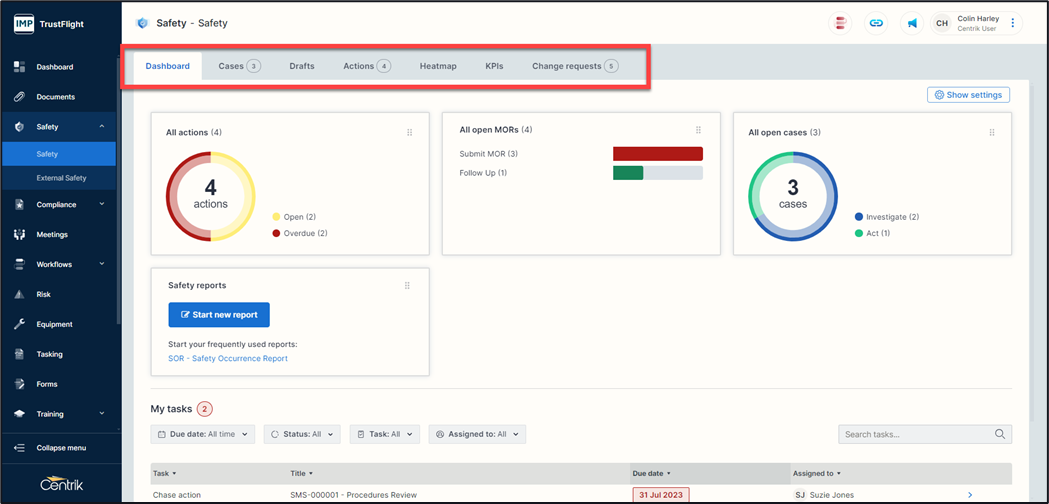1049x504 pixels.
Task: Click the Equipment wrench icon
Action: tap(19, 324)
